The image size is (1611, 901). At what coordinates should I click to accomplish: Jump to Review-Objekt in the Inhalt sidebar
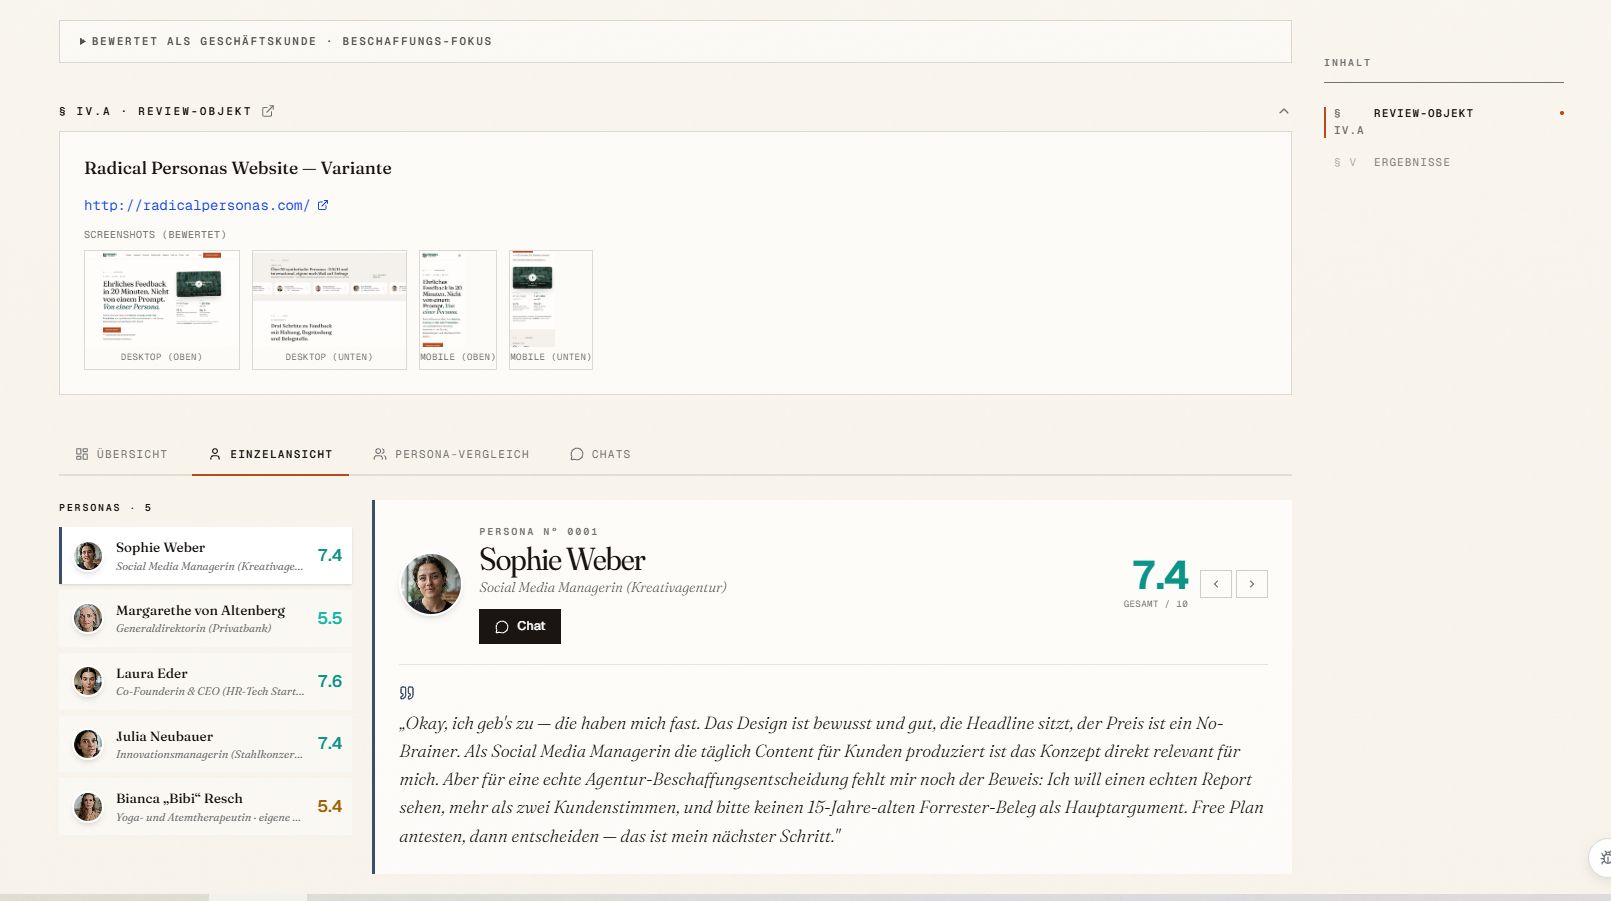click(1444, 121)
